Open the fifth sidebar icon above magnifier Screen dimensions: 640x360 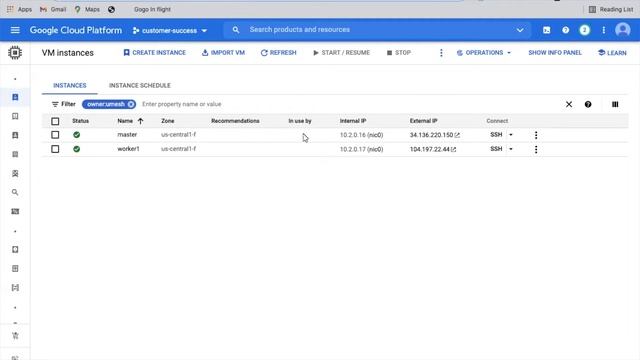(x=15, y=173)
